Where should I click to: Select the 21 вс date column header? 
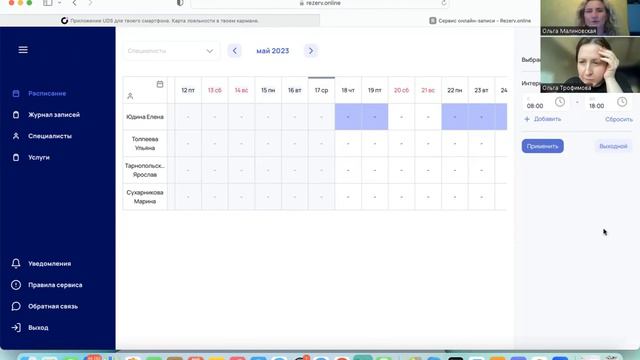(x=428, y=90)
